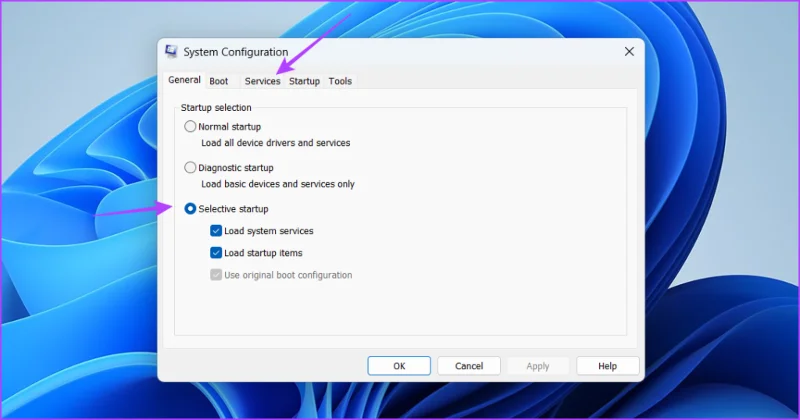This screenshot has width=800, height=420.
Task: Click the Cancel button
Action: click(x=469, y=366)
